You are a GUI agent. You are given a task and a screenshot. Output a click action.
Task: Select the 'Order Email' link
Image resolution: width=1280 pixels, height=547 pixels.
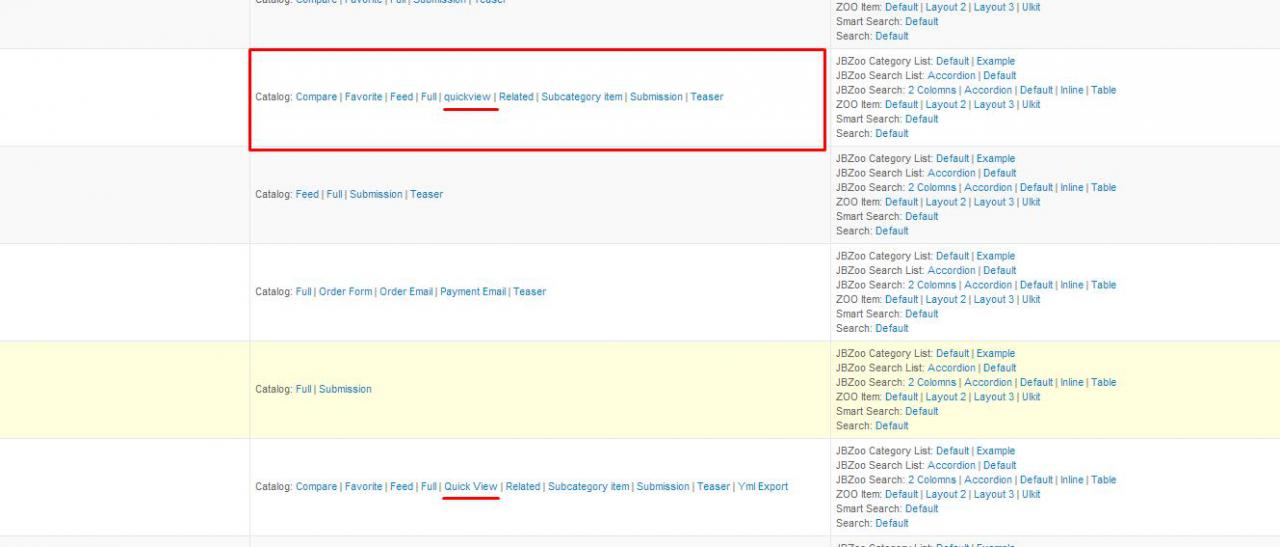(406, 292)
